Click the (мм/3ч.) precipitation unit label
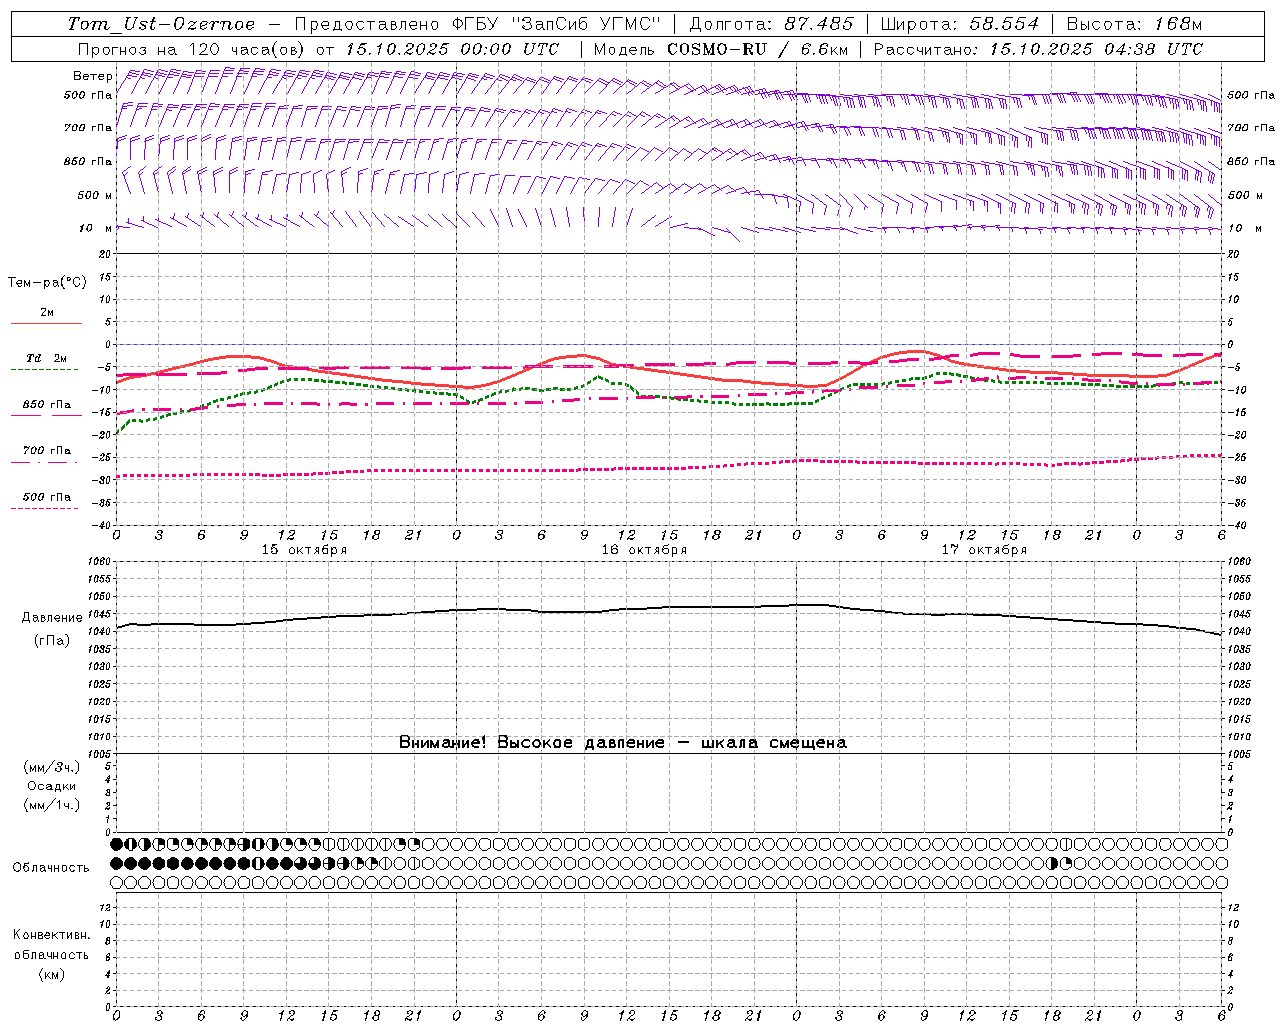1280x1024 pixels. [x=52, y=767]
